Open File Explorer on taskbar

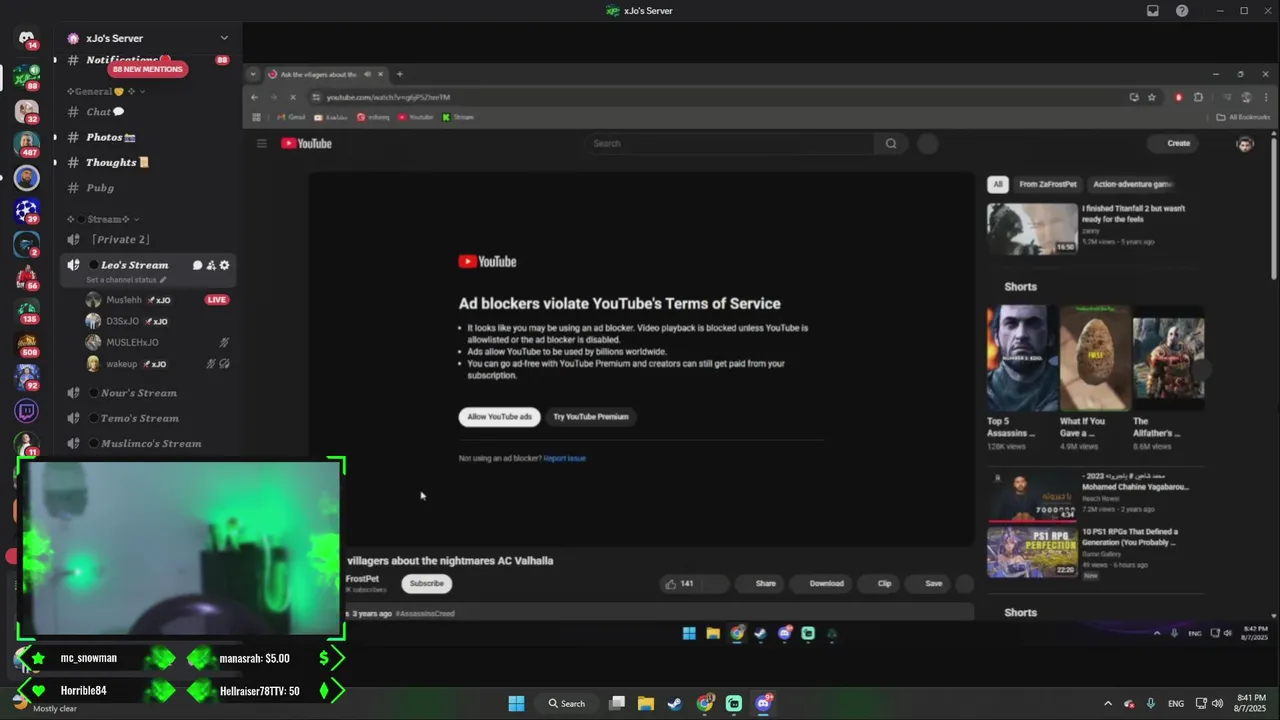646,703
